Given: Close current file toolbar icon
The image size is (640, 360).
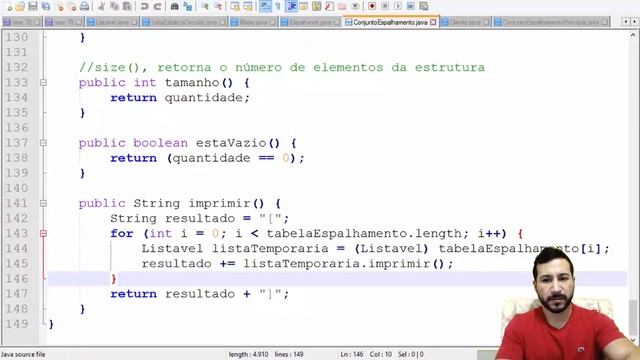Looking at the screenshot, I should point(59,6).
